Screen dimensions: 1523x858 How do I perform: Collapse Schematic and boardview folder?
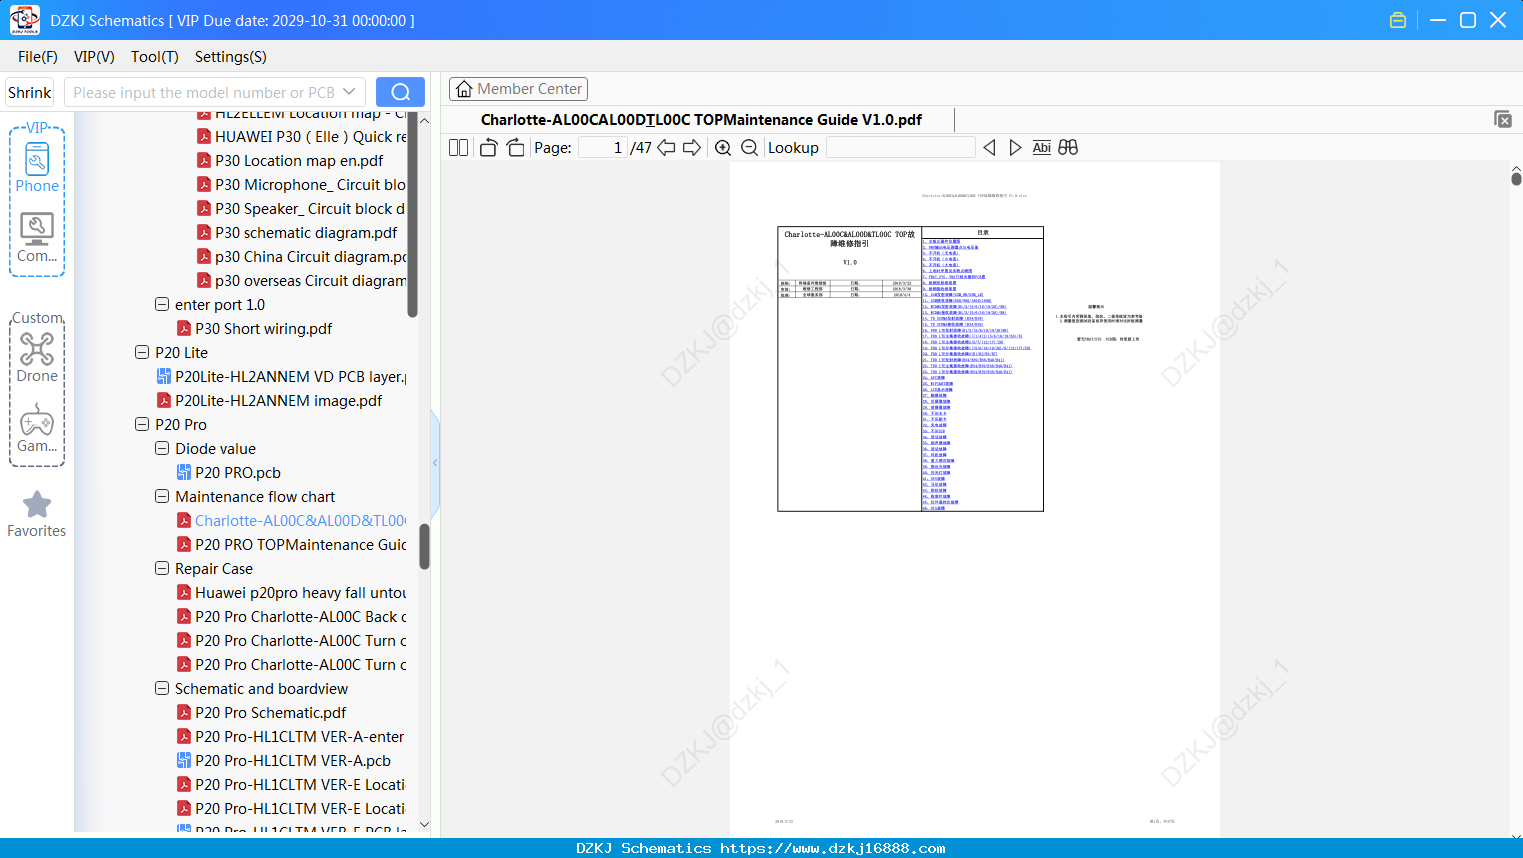(162, 688)
